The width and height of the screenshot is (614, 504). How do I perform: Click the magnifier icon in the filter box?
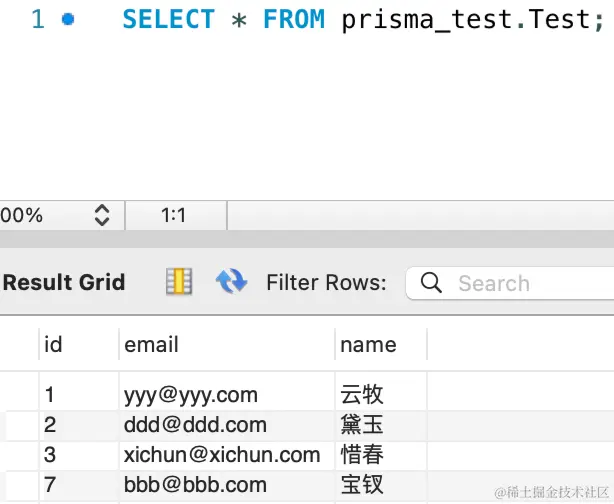431,283
